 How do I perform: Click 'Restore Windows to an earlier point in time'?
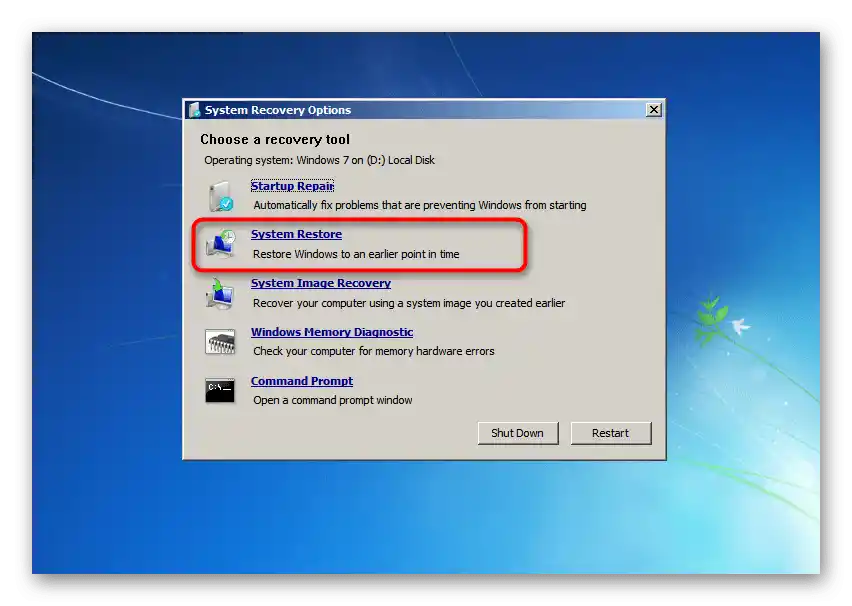click(356, 254)
